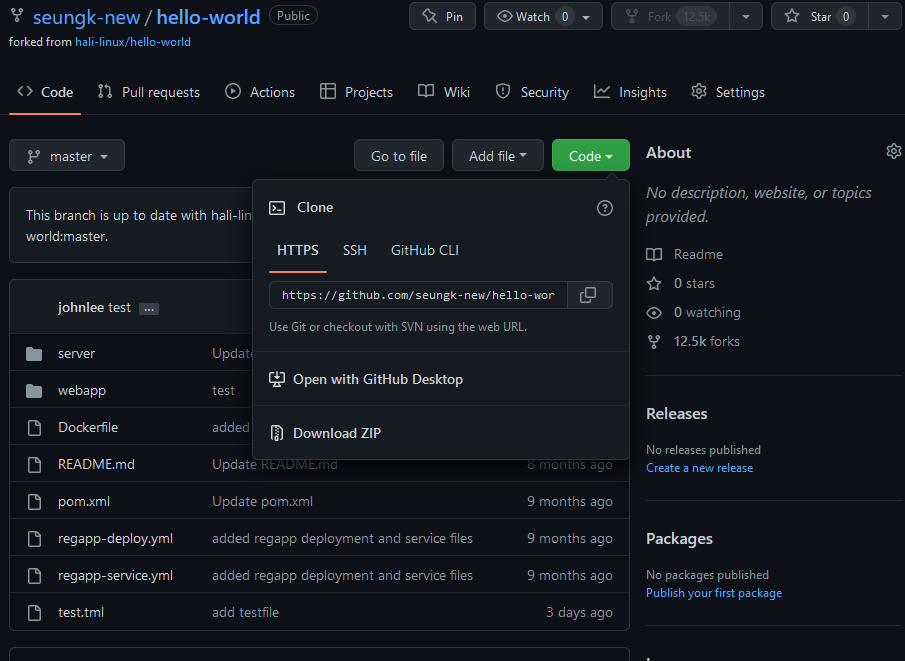Pin the hello-world repository
Viewport: 905px width, 661px height.
point(442,16)
